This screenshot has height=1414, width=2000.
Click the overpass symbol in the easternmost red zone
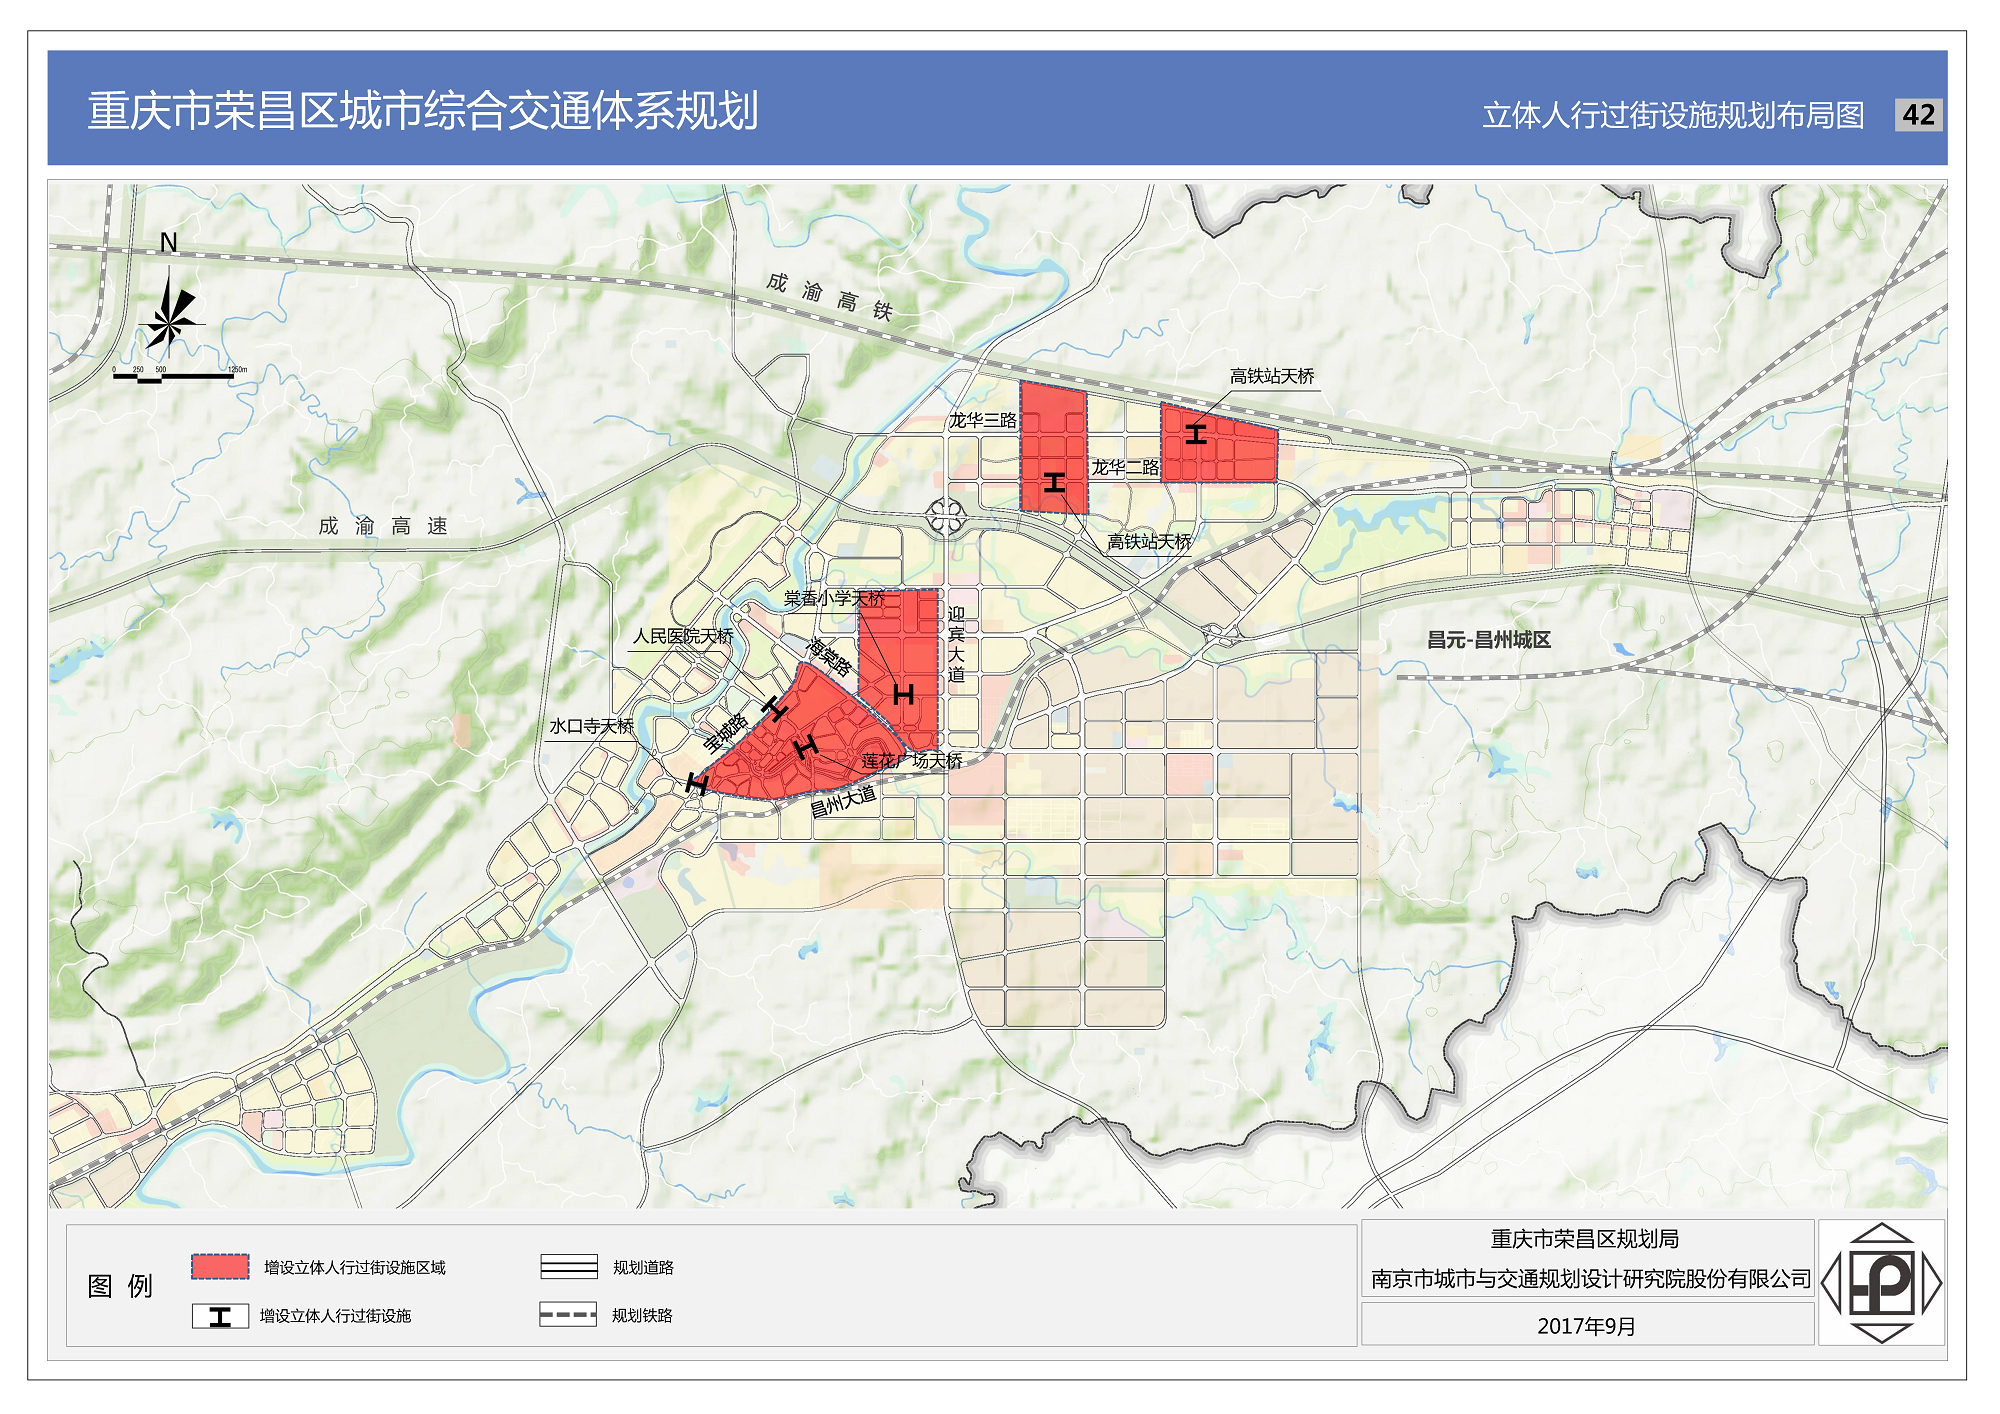coord(1196,434)
